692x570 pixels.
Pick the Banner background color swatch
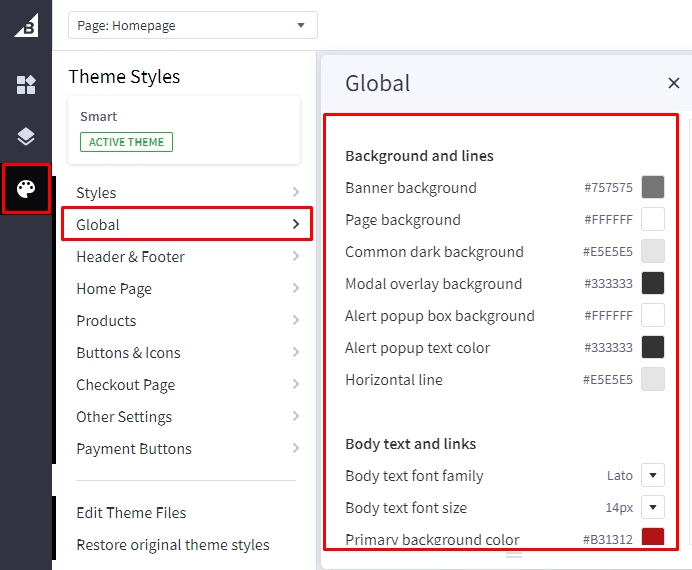[x=652, y=188]
